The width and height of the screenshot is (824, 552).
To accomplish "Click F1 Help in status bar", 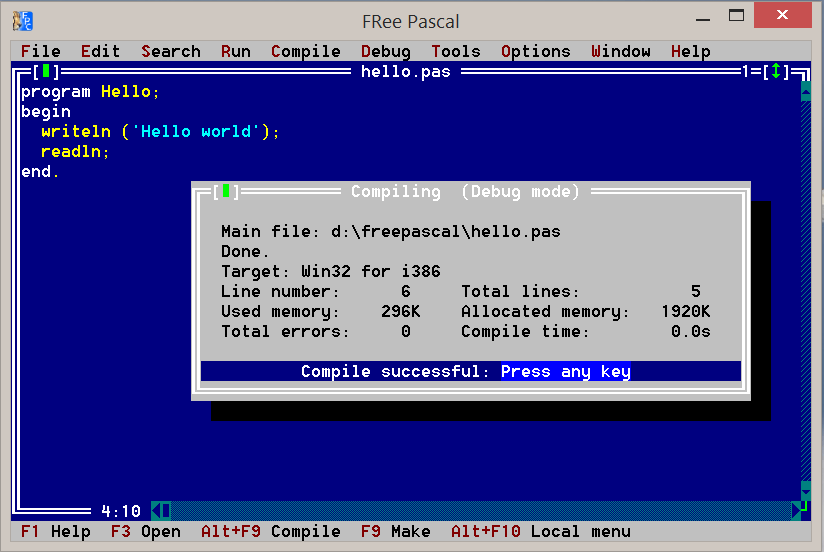I will pyautogui.click(x=56, y=531).
